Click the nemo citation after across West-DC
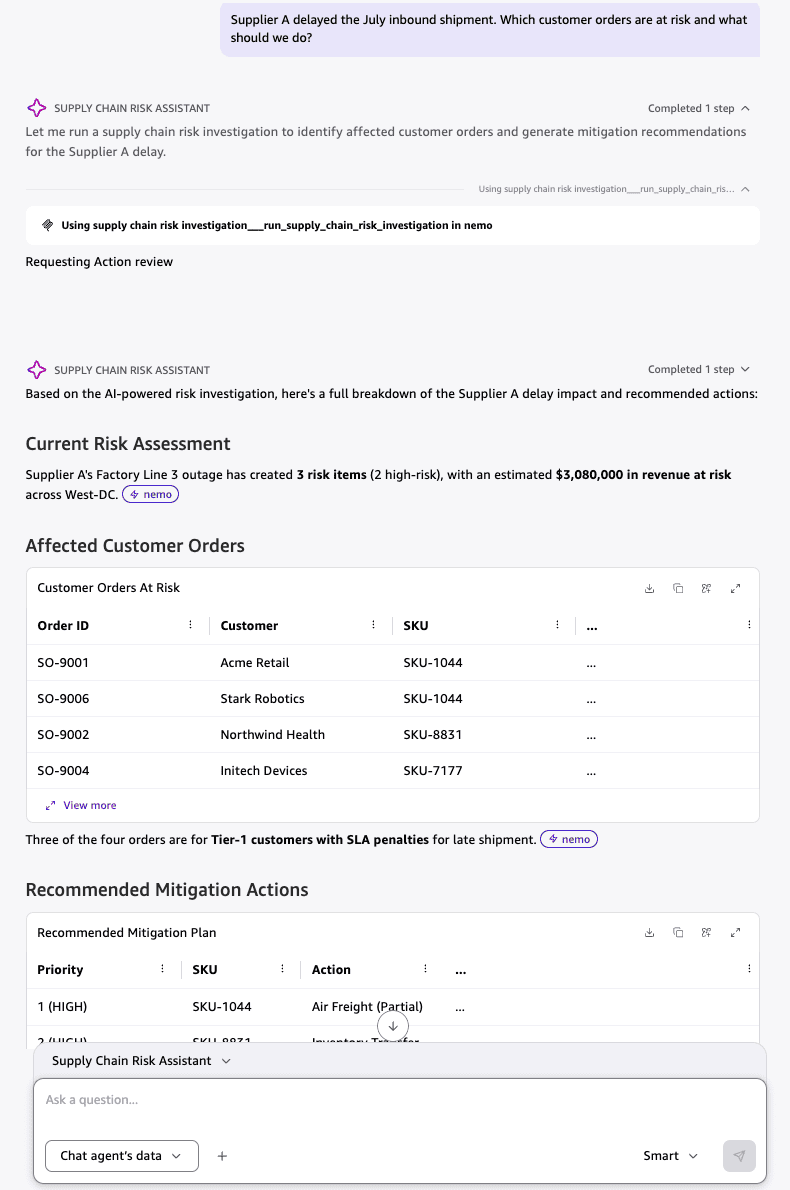The width and height of the screenshot is (790, 1190). tap(150, 494)
